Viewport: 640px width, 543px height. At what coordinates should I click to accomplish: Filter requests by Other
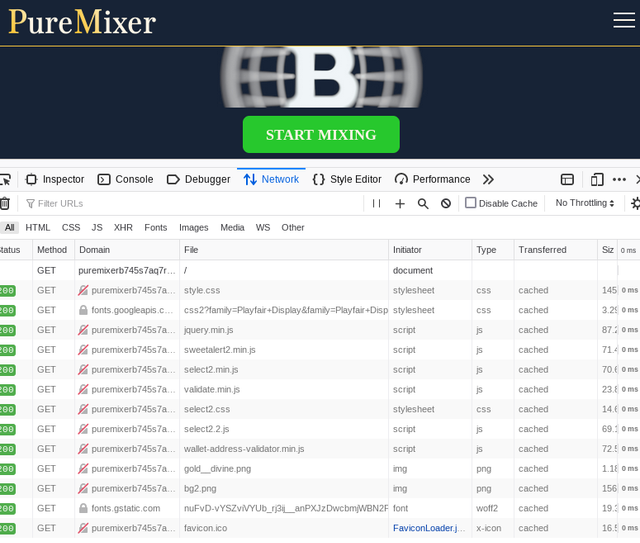click(293, 227)
